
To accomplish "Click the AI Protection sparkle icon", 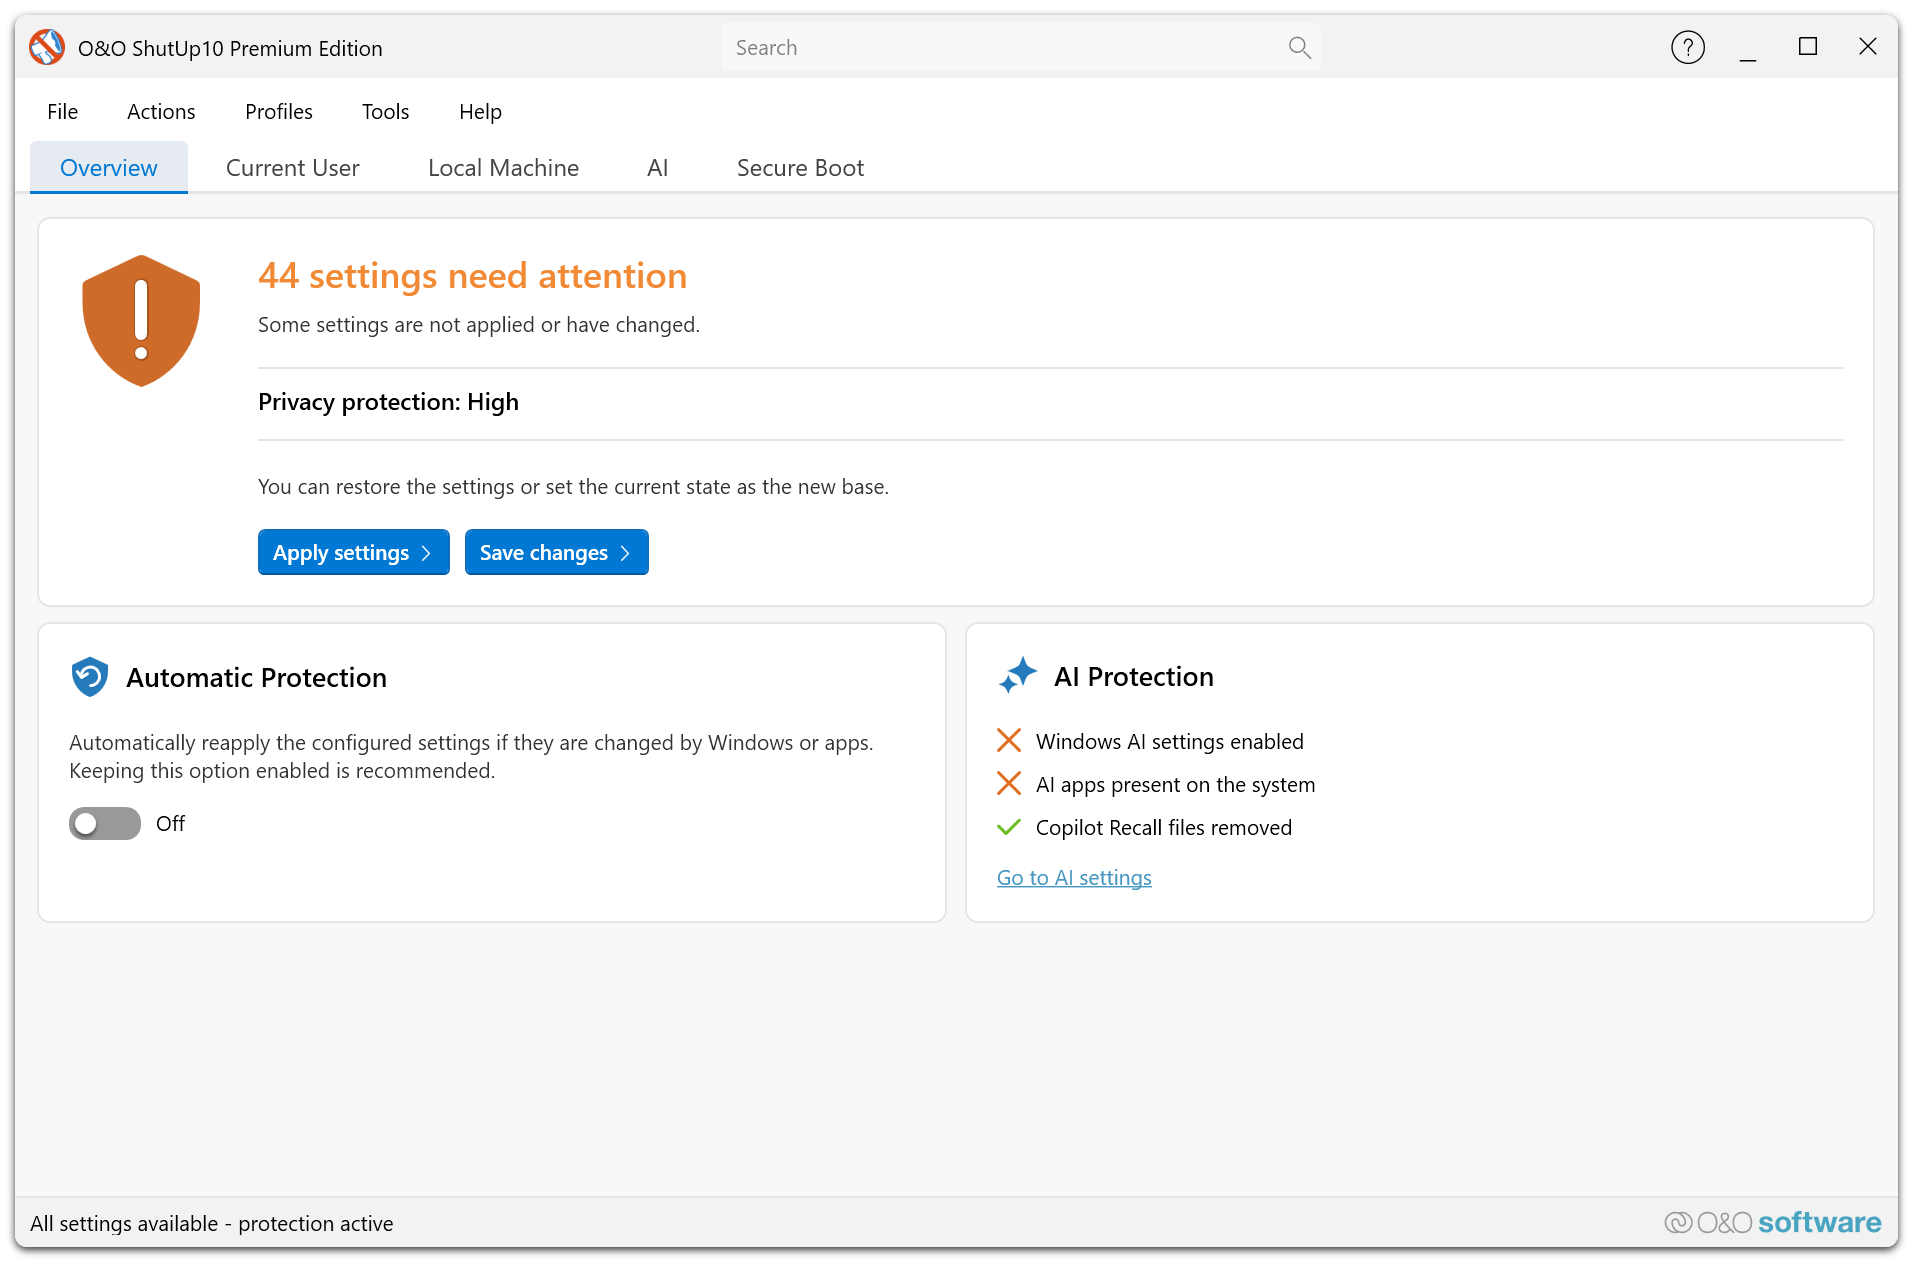I will (x=1018, y=676).
